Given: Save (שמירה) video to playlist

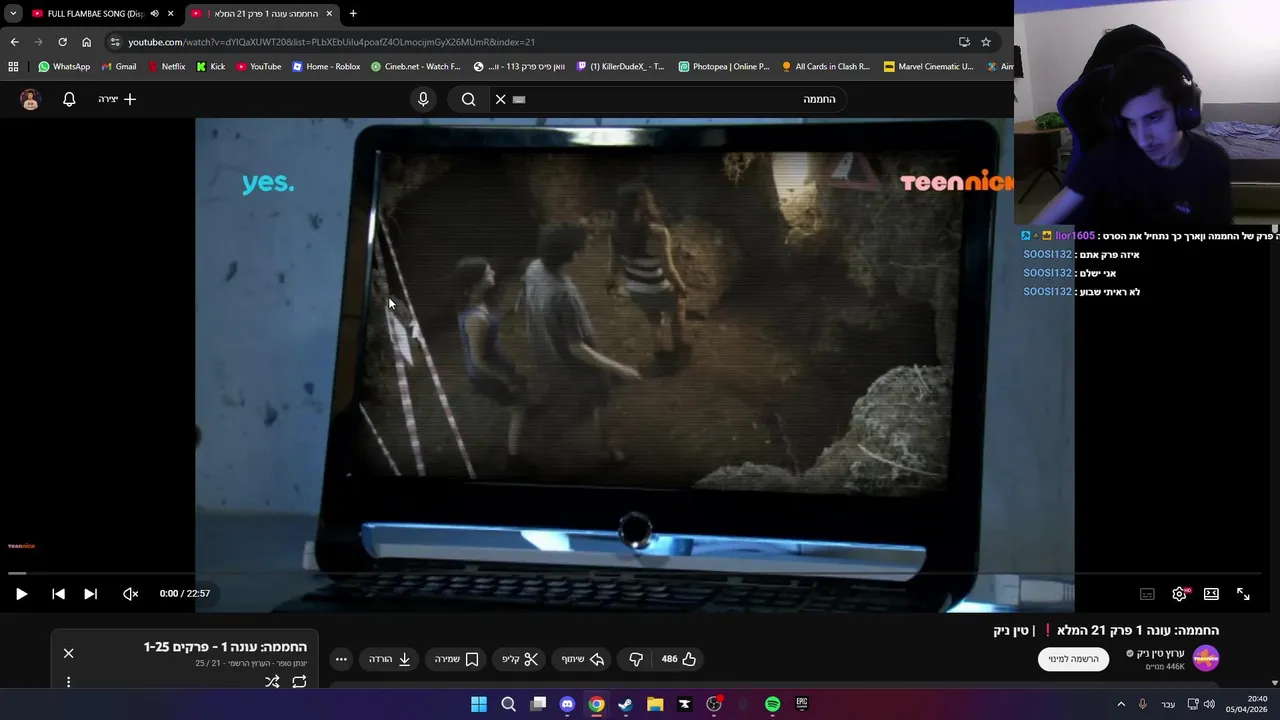Looking at the screenshot, I should click(x=457, y=659).
